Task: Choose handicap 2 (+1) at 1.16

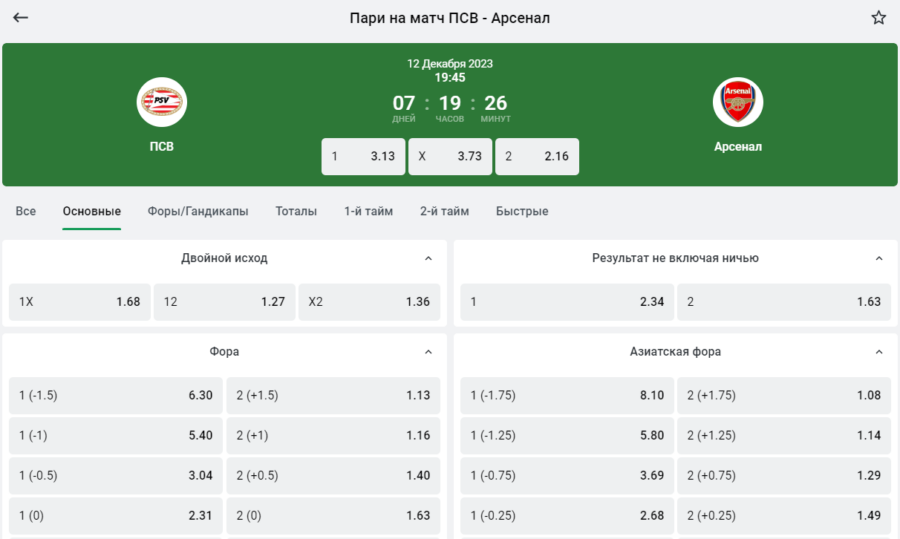Action: tap(333, 436)
